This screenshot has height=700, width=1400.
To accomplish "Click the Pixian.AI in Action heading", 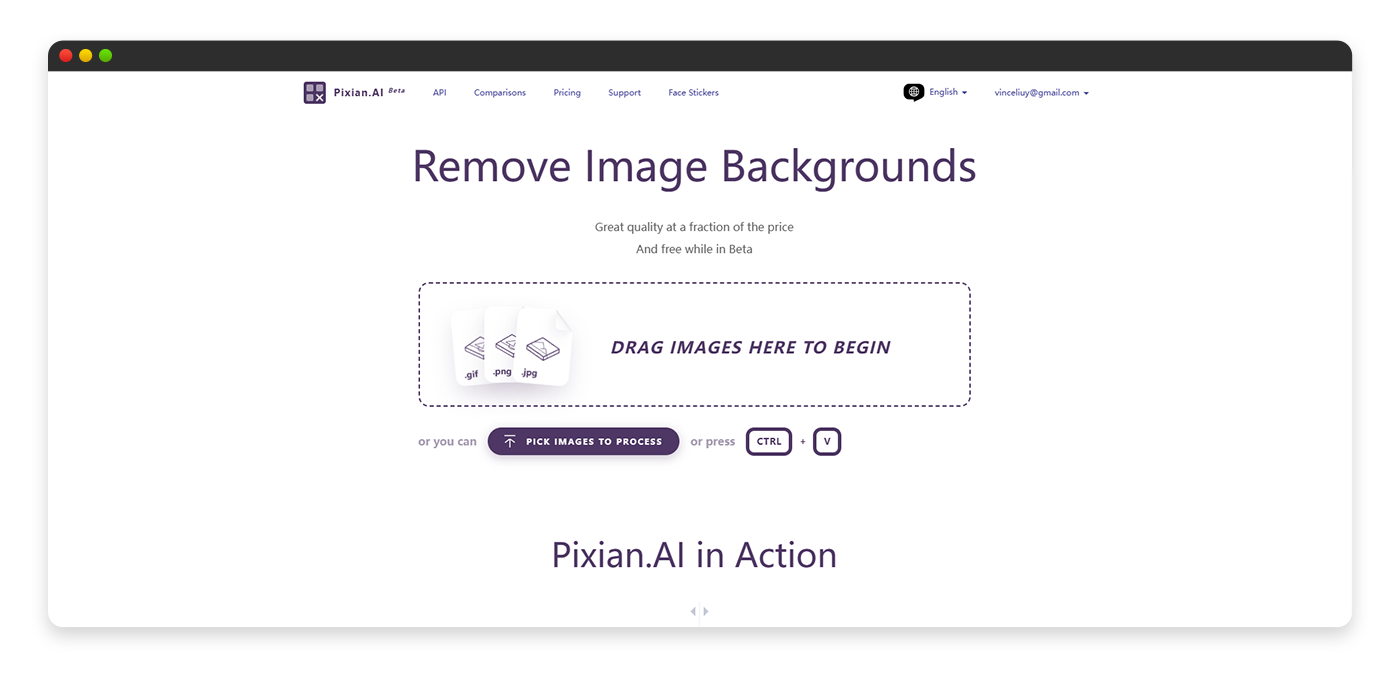I will pyautogui.click(x=694, y=555).
